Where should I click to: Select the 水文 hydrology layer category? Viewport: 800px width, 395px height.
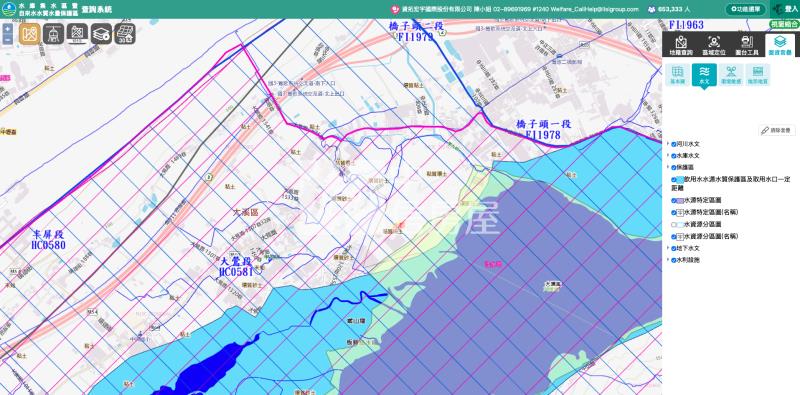tap(704, 75)
